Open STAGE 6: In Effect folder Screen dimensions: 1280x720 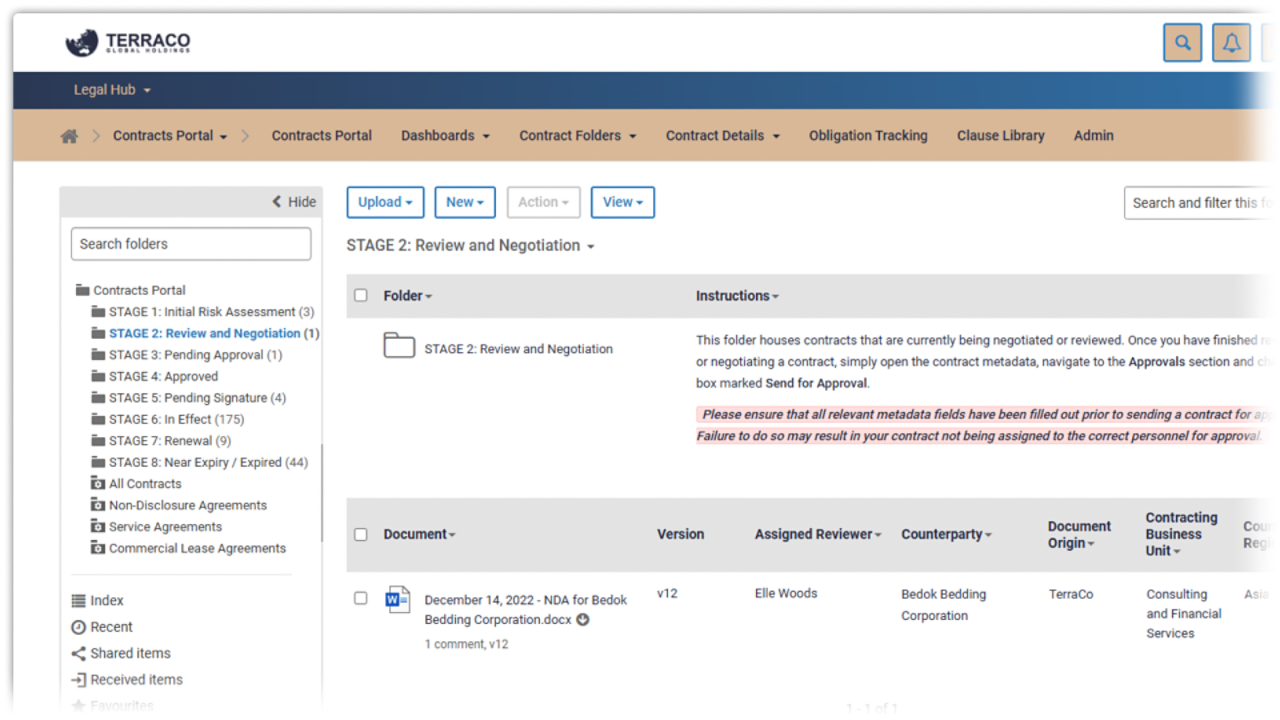(x=160, y=419)
